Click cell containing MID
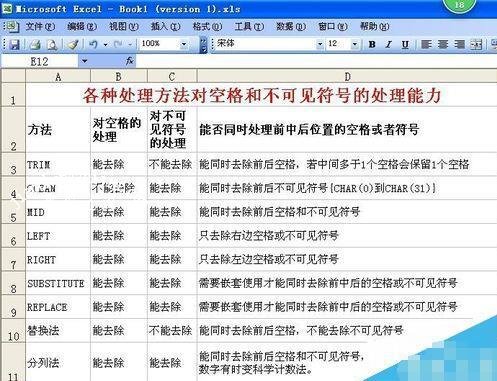Screen dimensions: 497x381 pyautogui.click(x=58, y=212)
